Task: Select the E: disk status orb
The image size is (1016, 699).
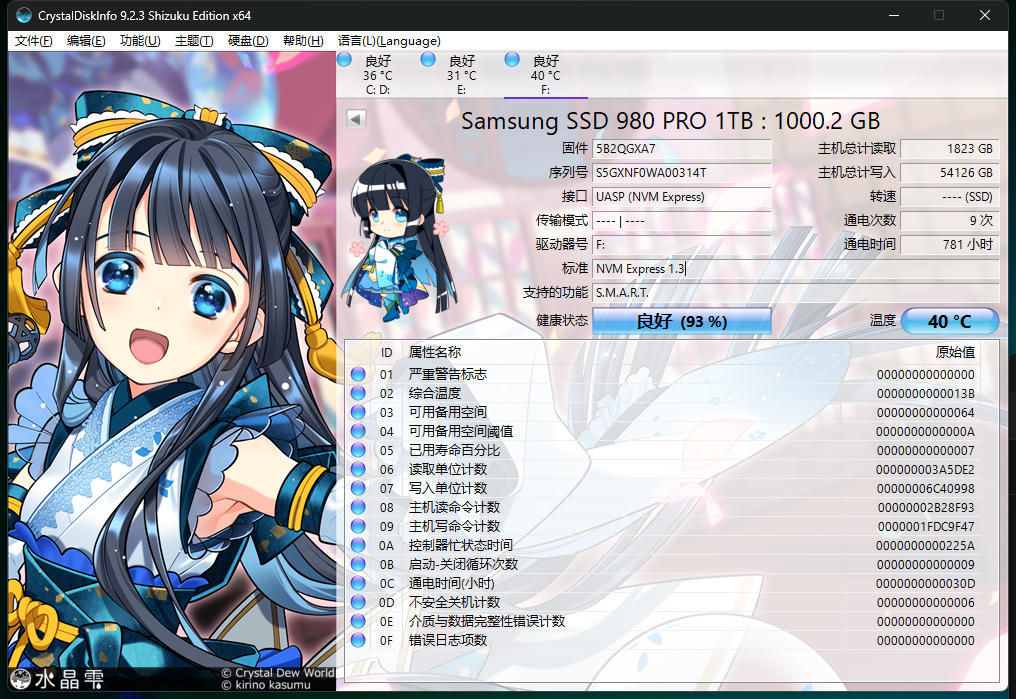Action: coord(428,60)
